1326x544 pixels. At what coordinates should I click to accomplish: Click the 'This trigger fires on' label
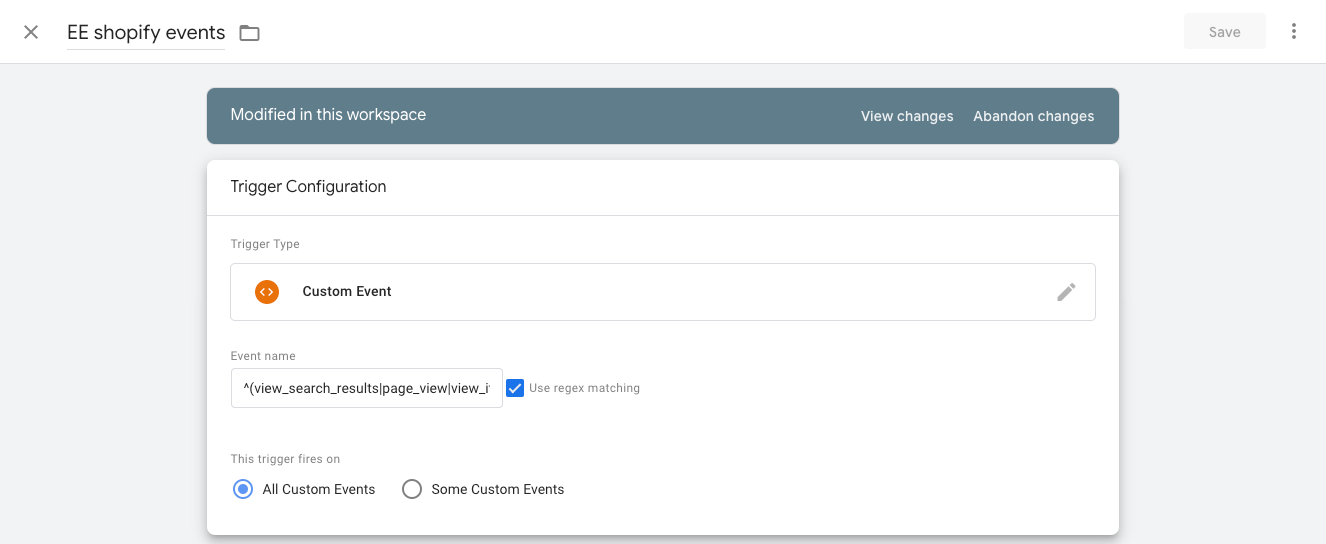(285, 459)
